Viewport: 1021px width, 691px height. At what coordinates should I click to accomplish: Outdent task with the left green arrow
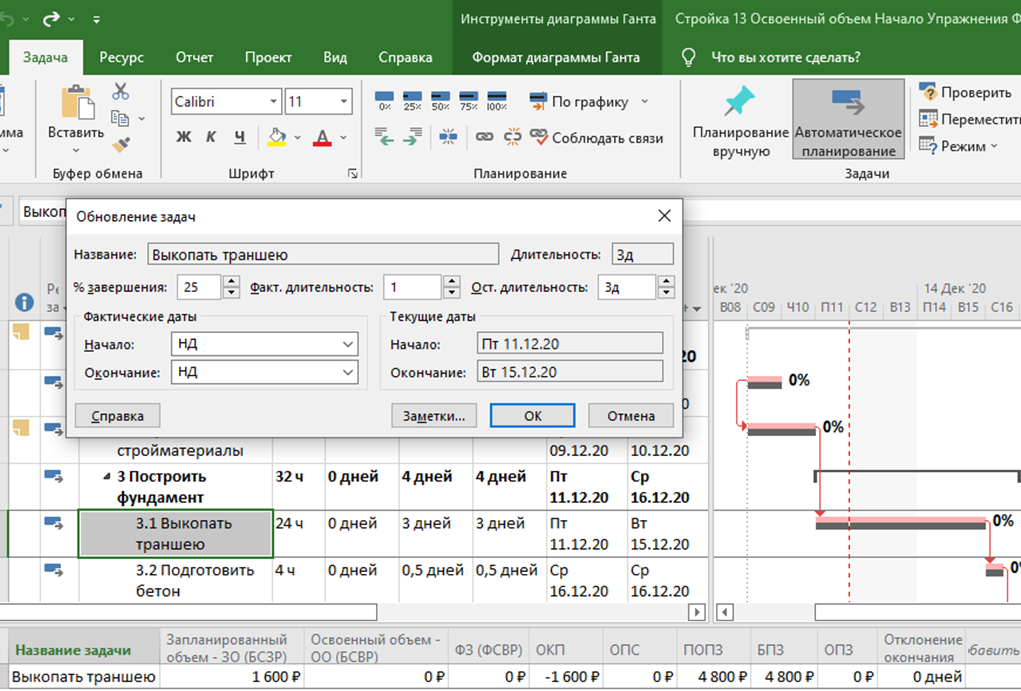385,137
